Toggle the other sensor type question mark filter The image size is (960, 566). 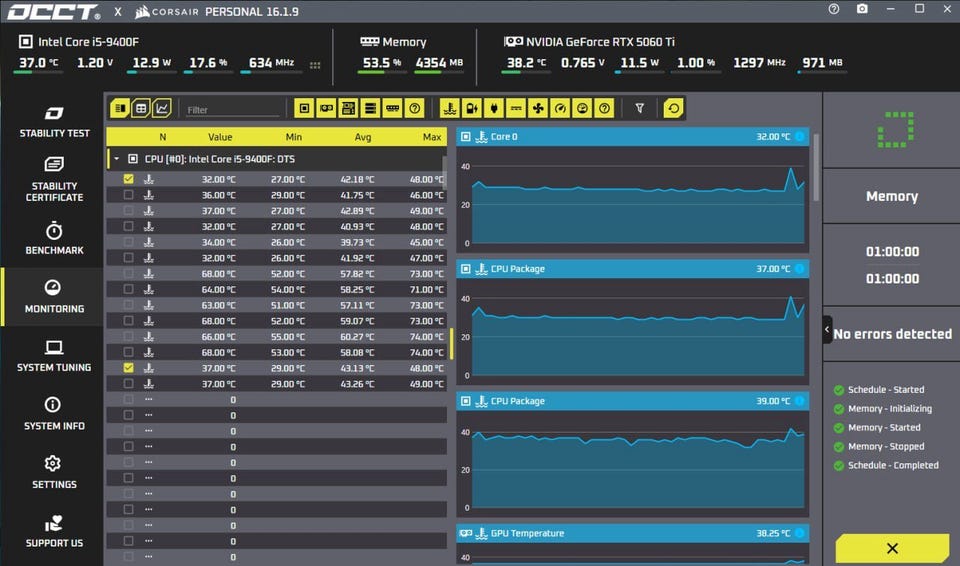coord(604,108)
